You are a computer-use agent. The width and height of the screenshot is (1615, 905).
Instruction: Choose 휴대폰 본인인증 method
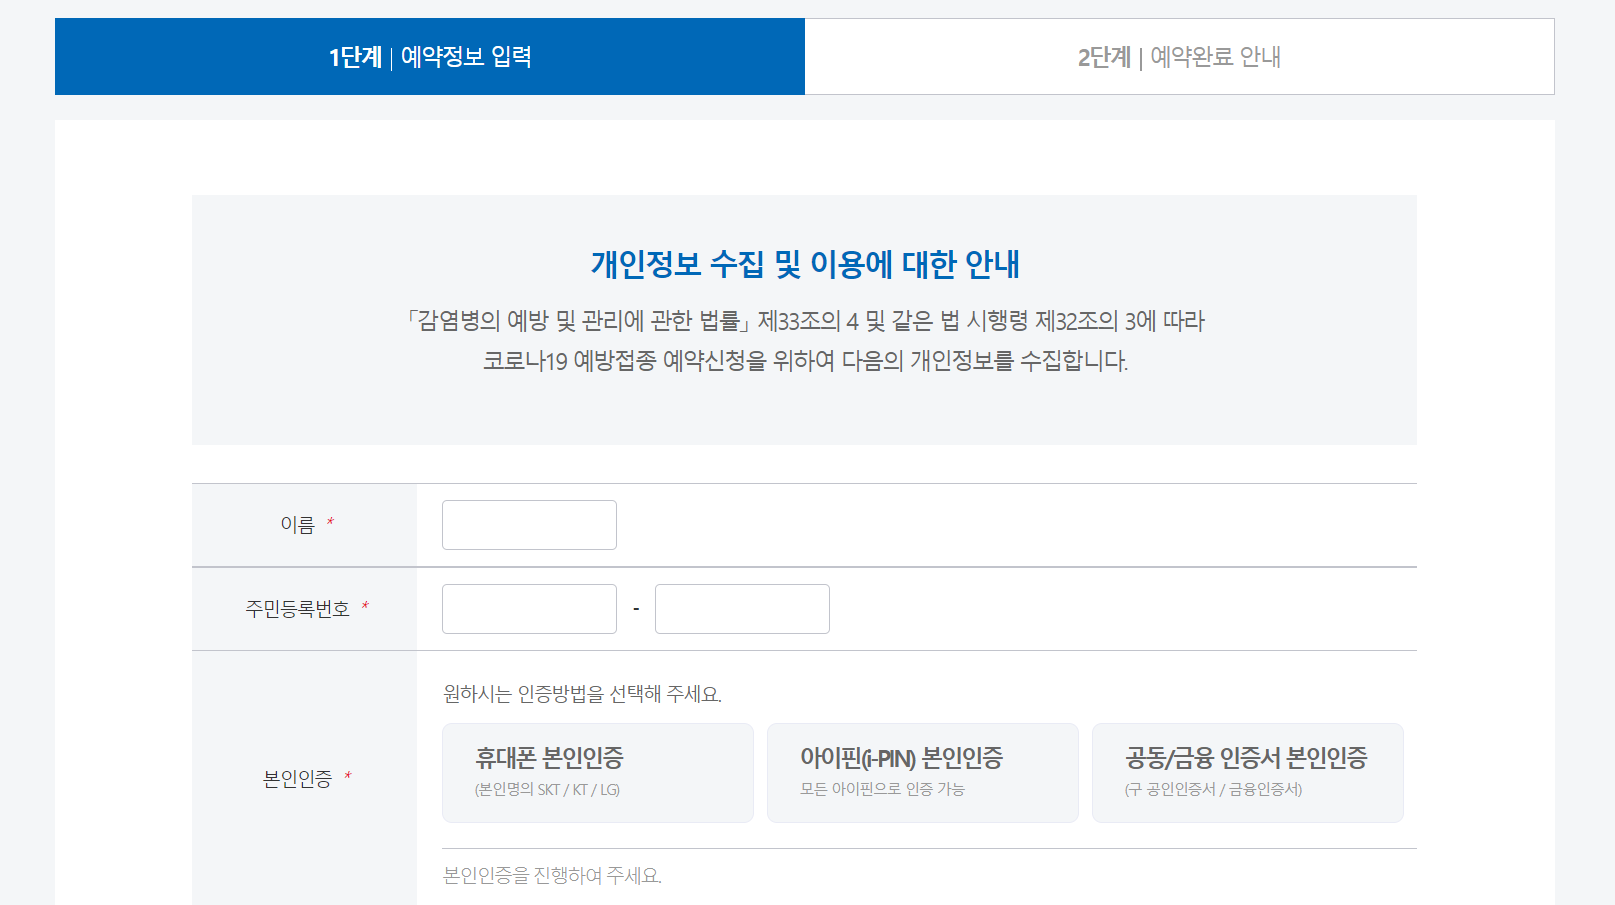tap(598, 773)
